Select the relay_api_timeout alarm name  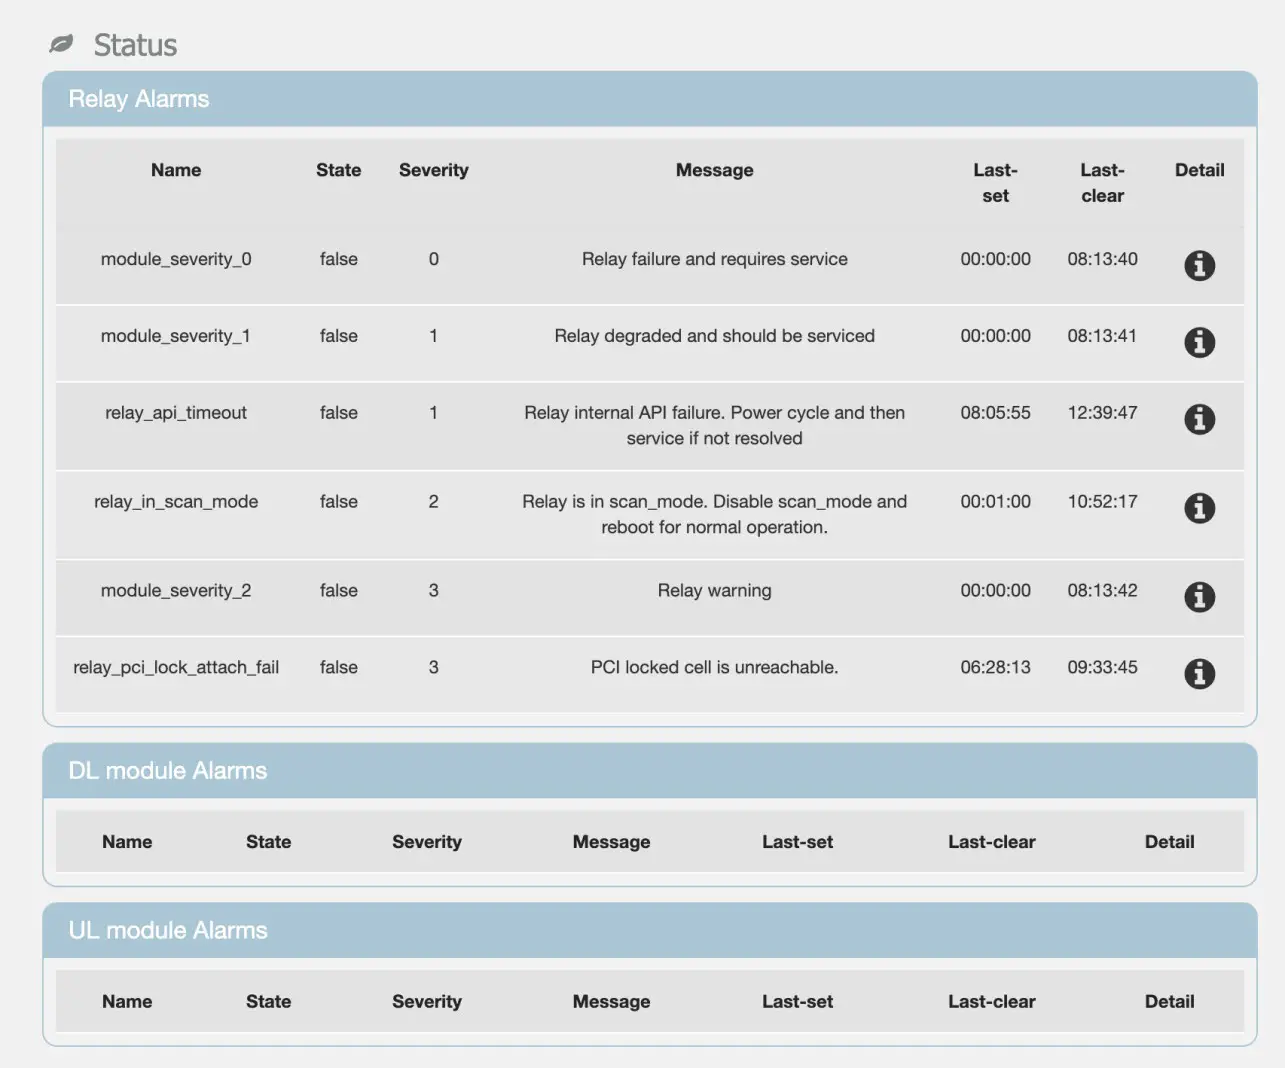tap(176, 413)
